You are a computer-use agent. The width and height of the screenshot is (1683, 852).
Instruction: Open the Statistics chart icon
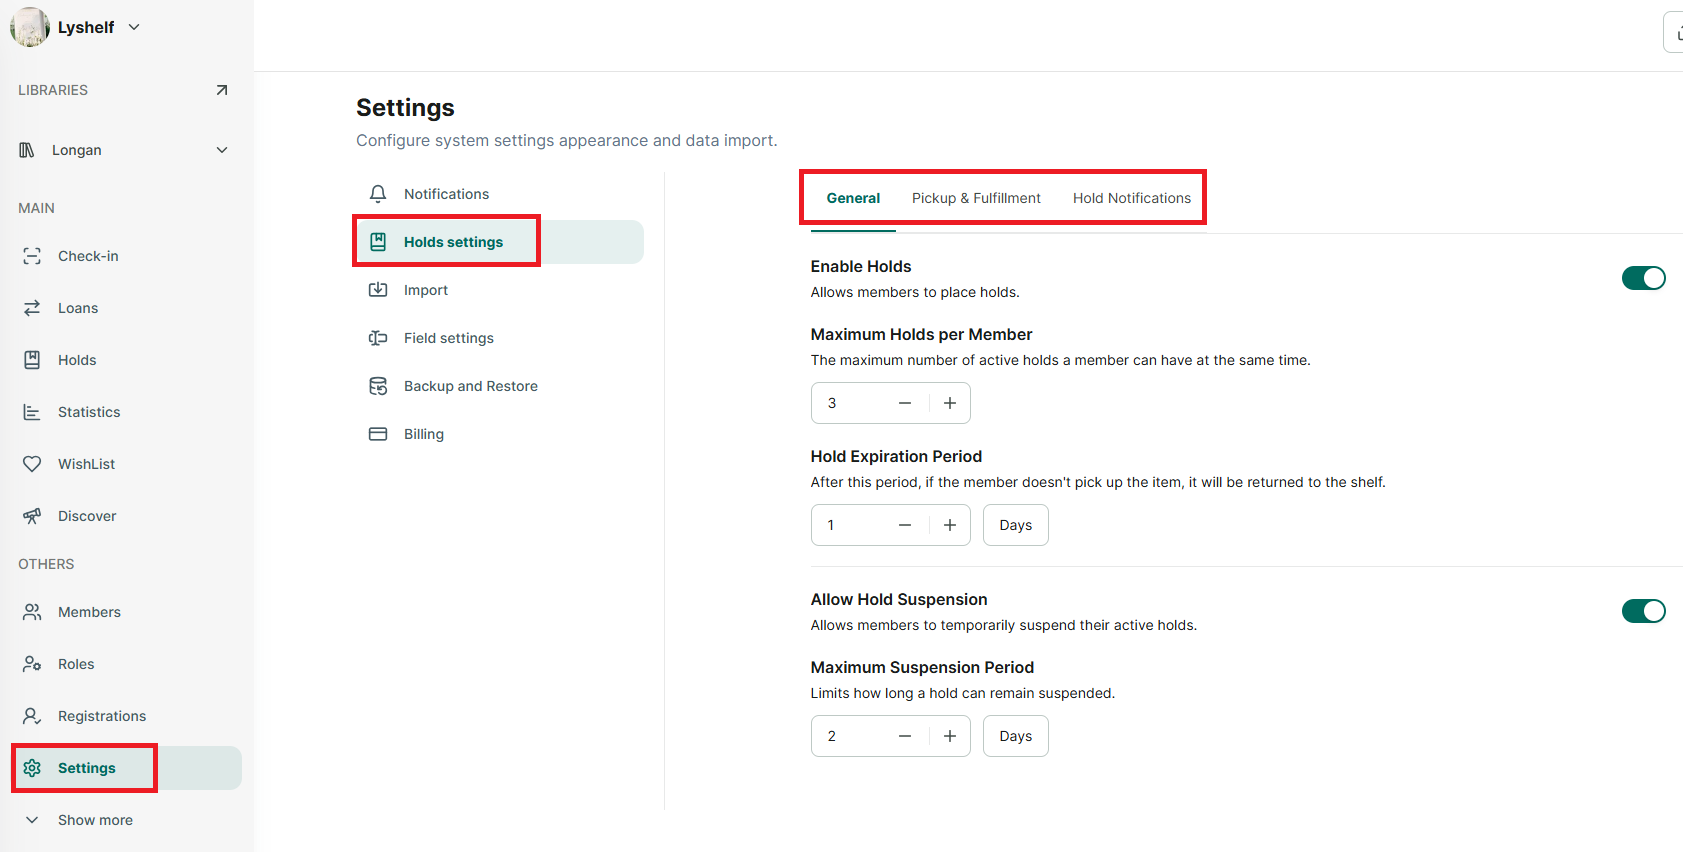[32, 412]
